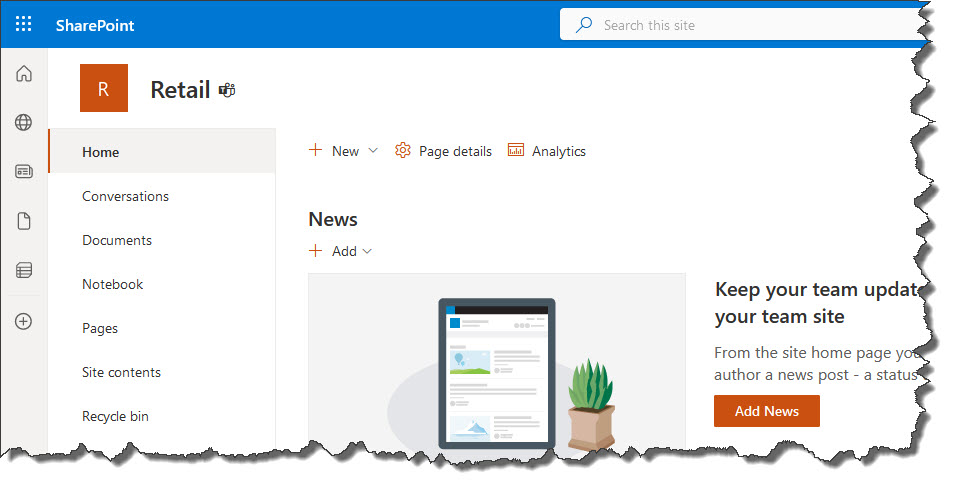Select Home in the left navigation
Screen dimensions: 956x487
[162, 152]
